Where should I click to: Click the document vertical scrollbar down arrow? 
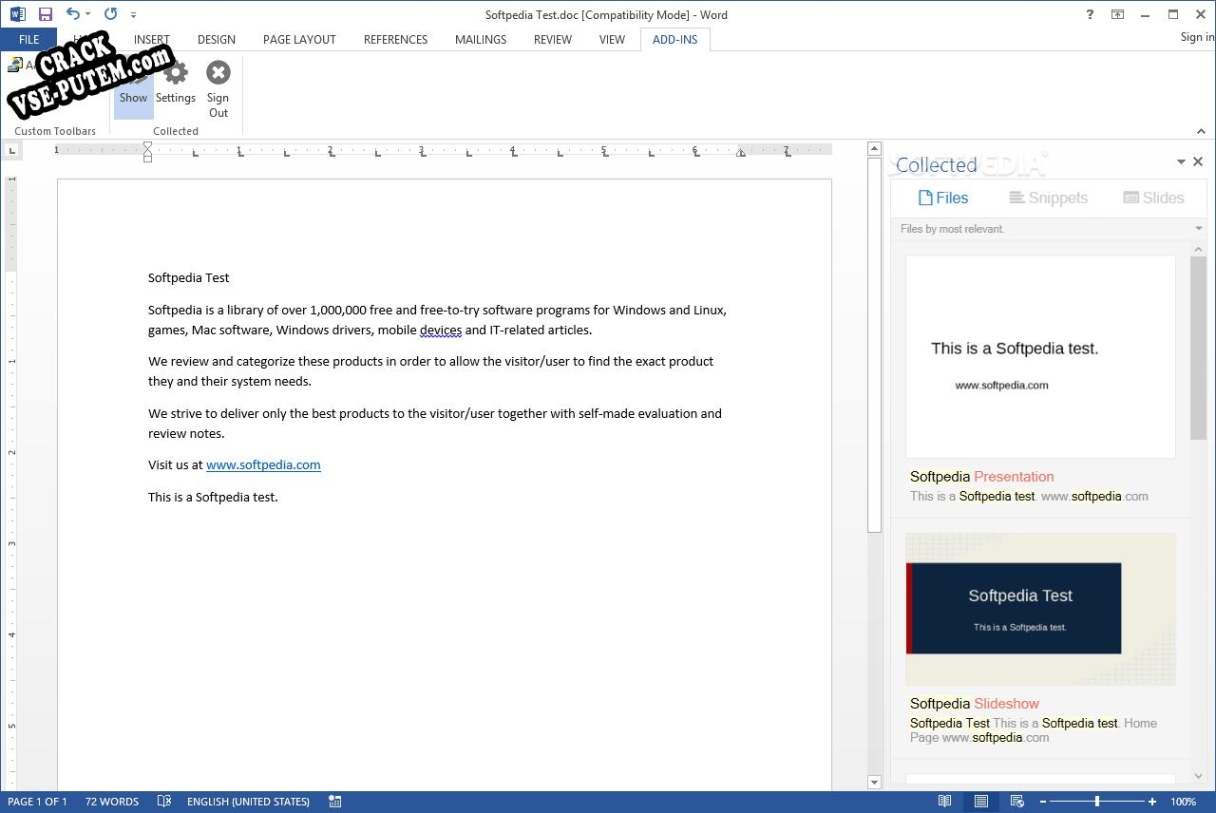tap(874, 782)
